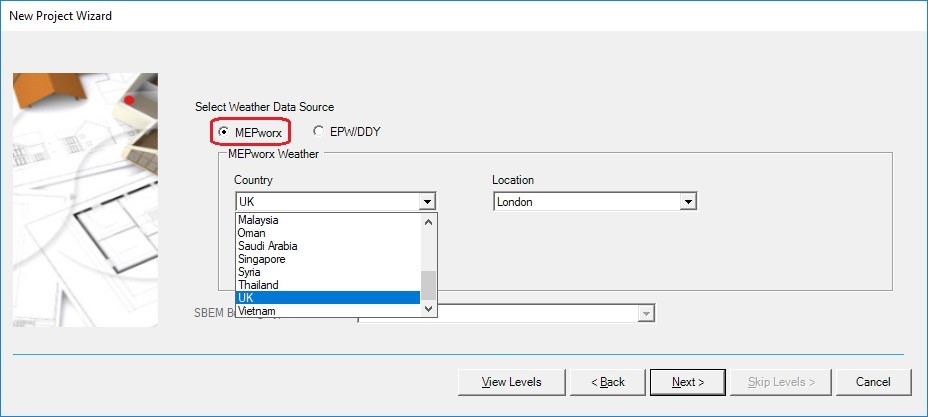Choose Malaysia from the country list

pyautogui.click(x=328, y=220)
